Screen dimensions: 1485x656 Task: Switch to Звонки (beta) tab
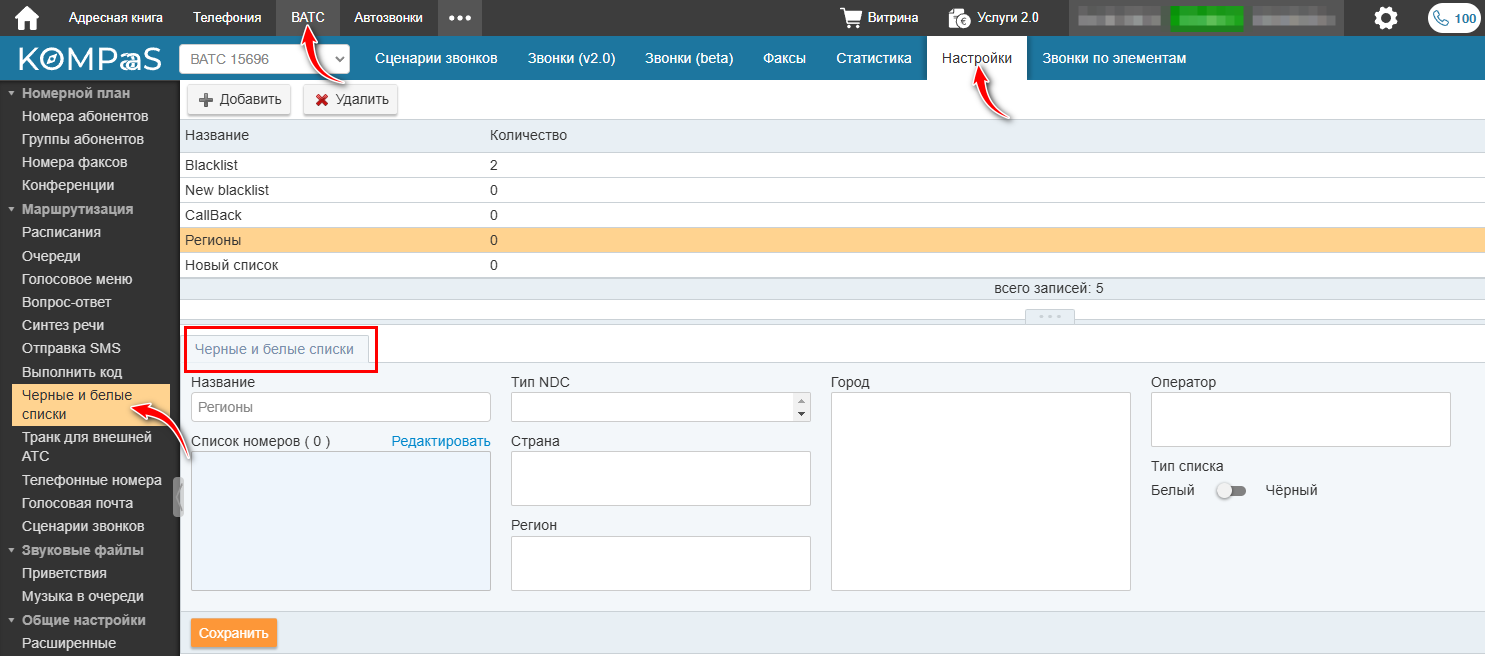(x=689, y=58)
